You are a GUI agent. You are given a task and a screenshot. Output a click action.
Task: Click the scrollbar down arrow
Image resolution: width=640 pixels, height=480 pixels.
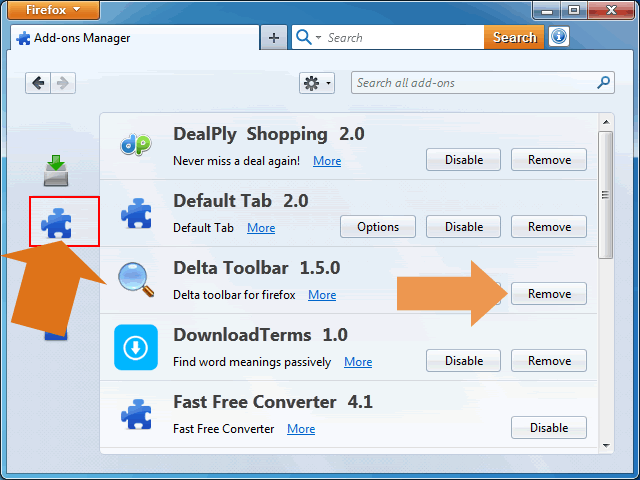[606, 446]
